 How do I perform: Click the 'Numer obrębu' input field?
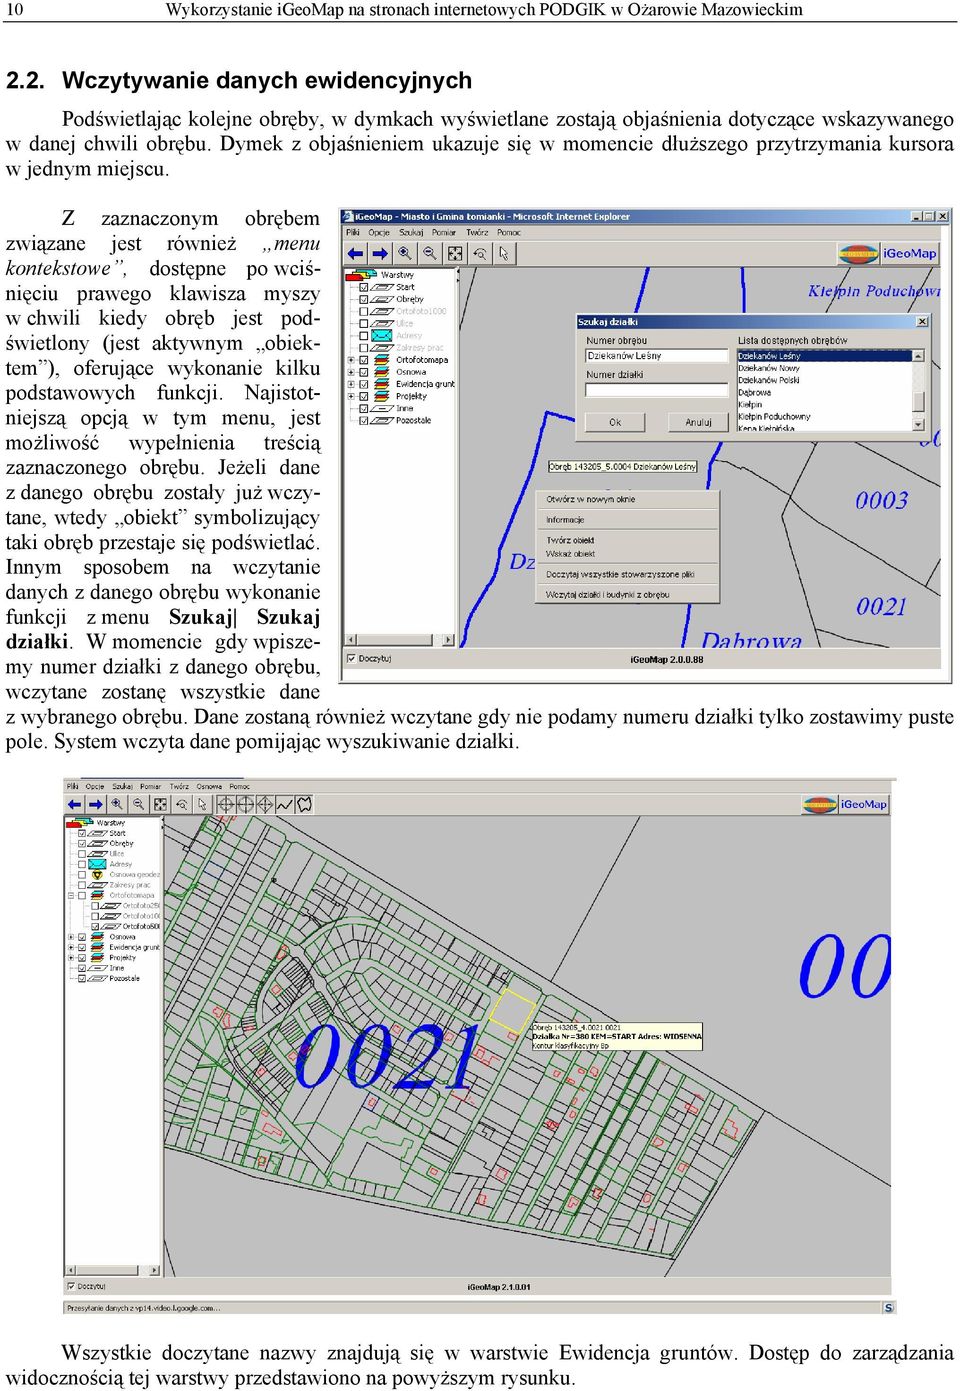pos(658,356)
